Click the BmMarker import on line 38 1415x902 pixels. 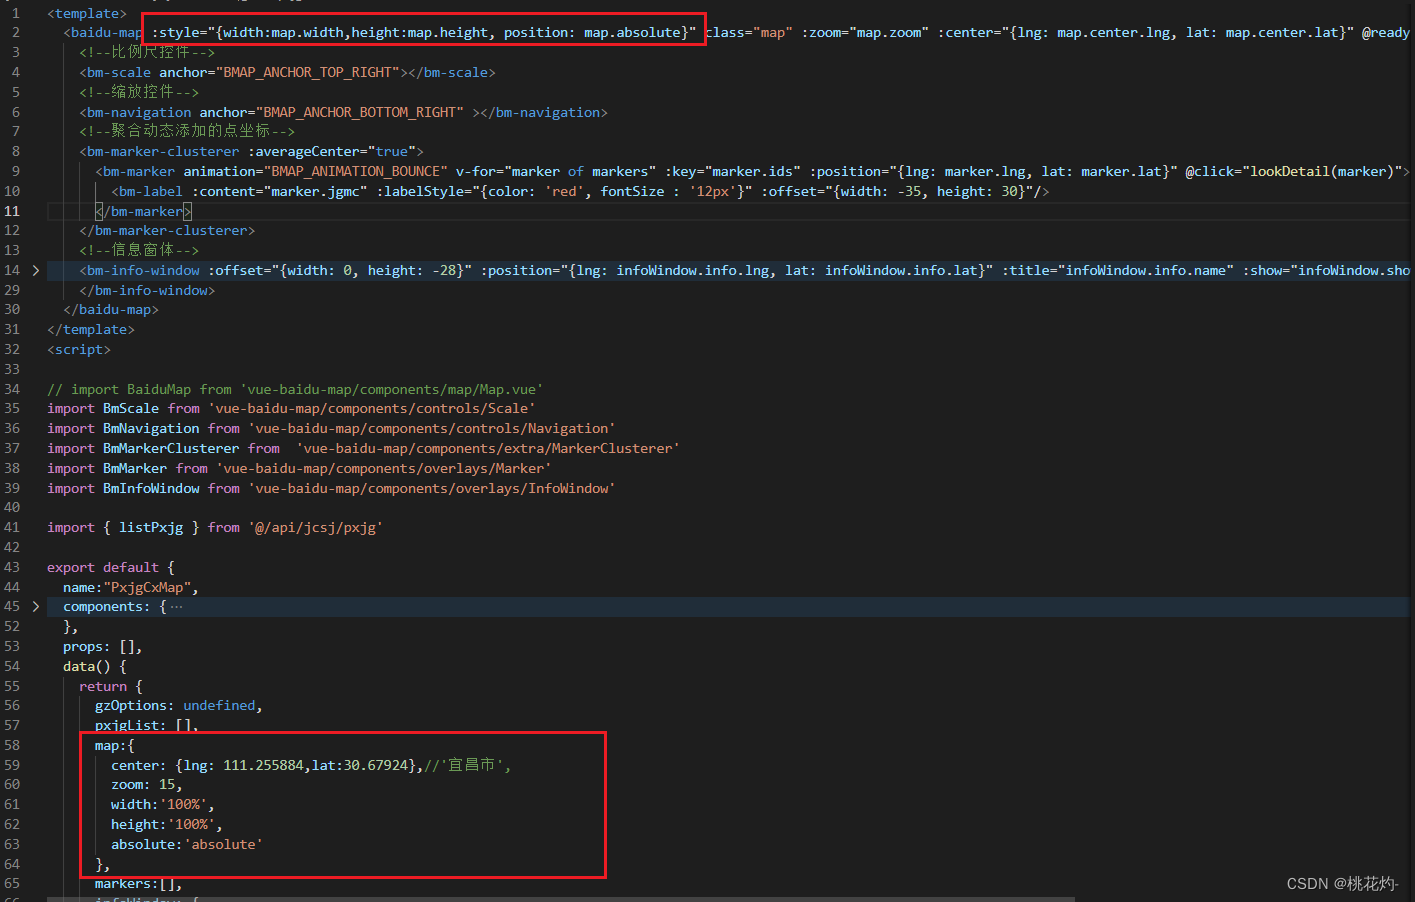135,469
